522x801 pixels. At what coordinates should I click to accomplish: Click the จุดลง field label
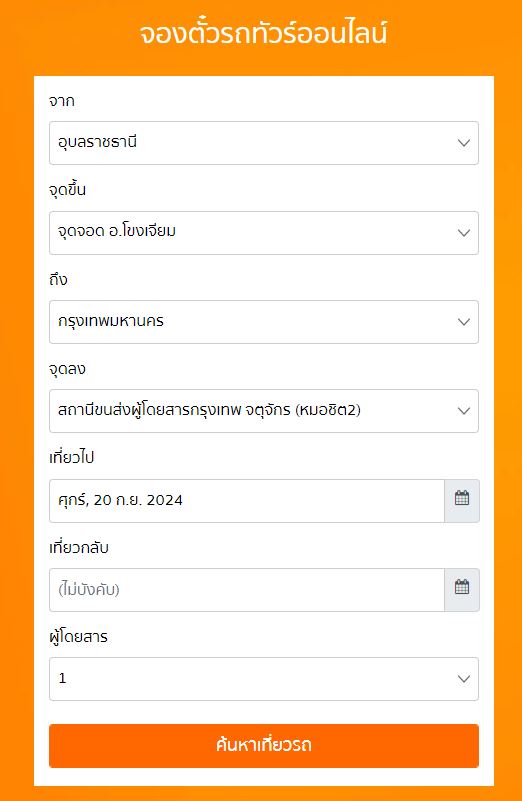pyautogui.click(x=67, y=369)
